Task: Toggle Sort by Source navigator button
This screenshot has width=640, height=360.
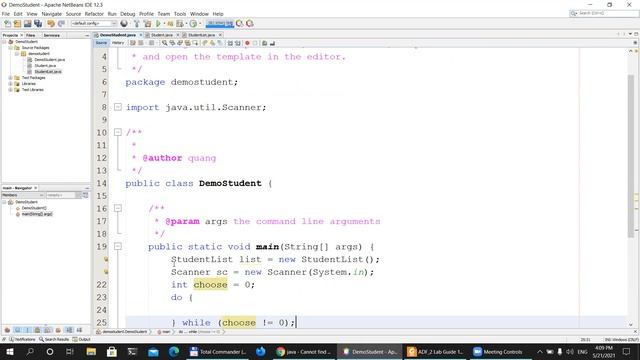Action: 79,330
